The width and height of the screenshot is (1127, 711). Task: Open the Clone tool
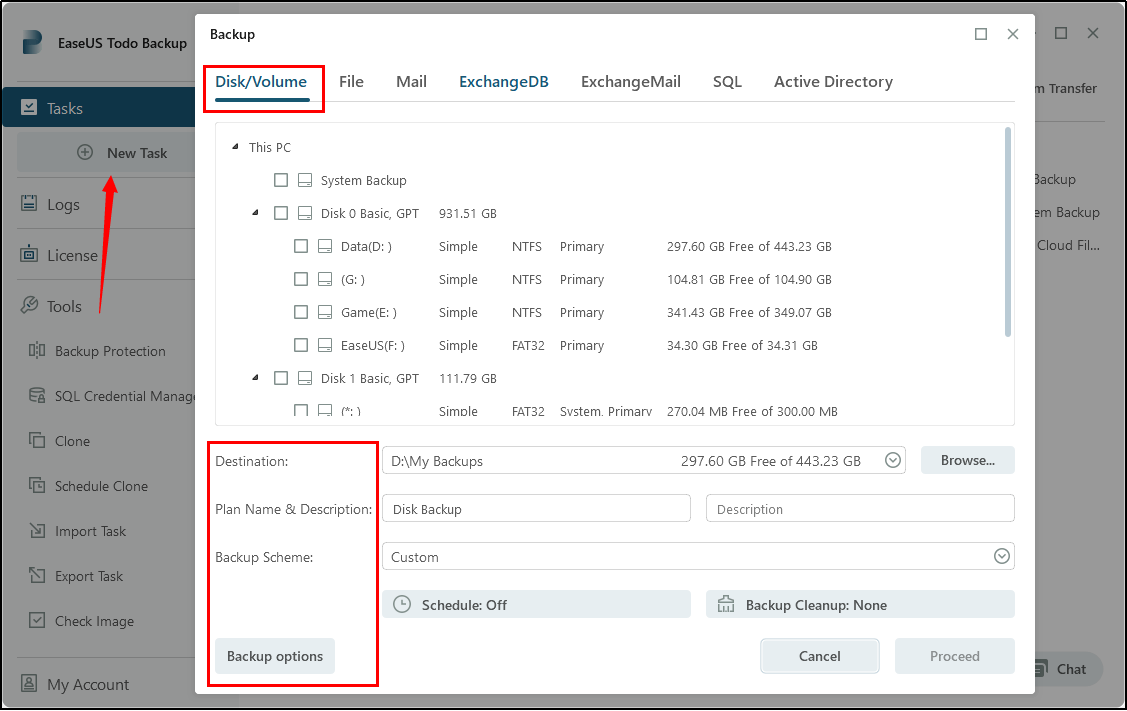[x=71, y=440]
